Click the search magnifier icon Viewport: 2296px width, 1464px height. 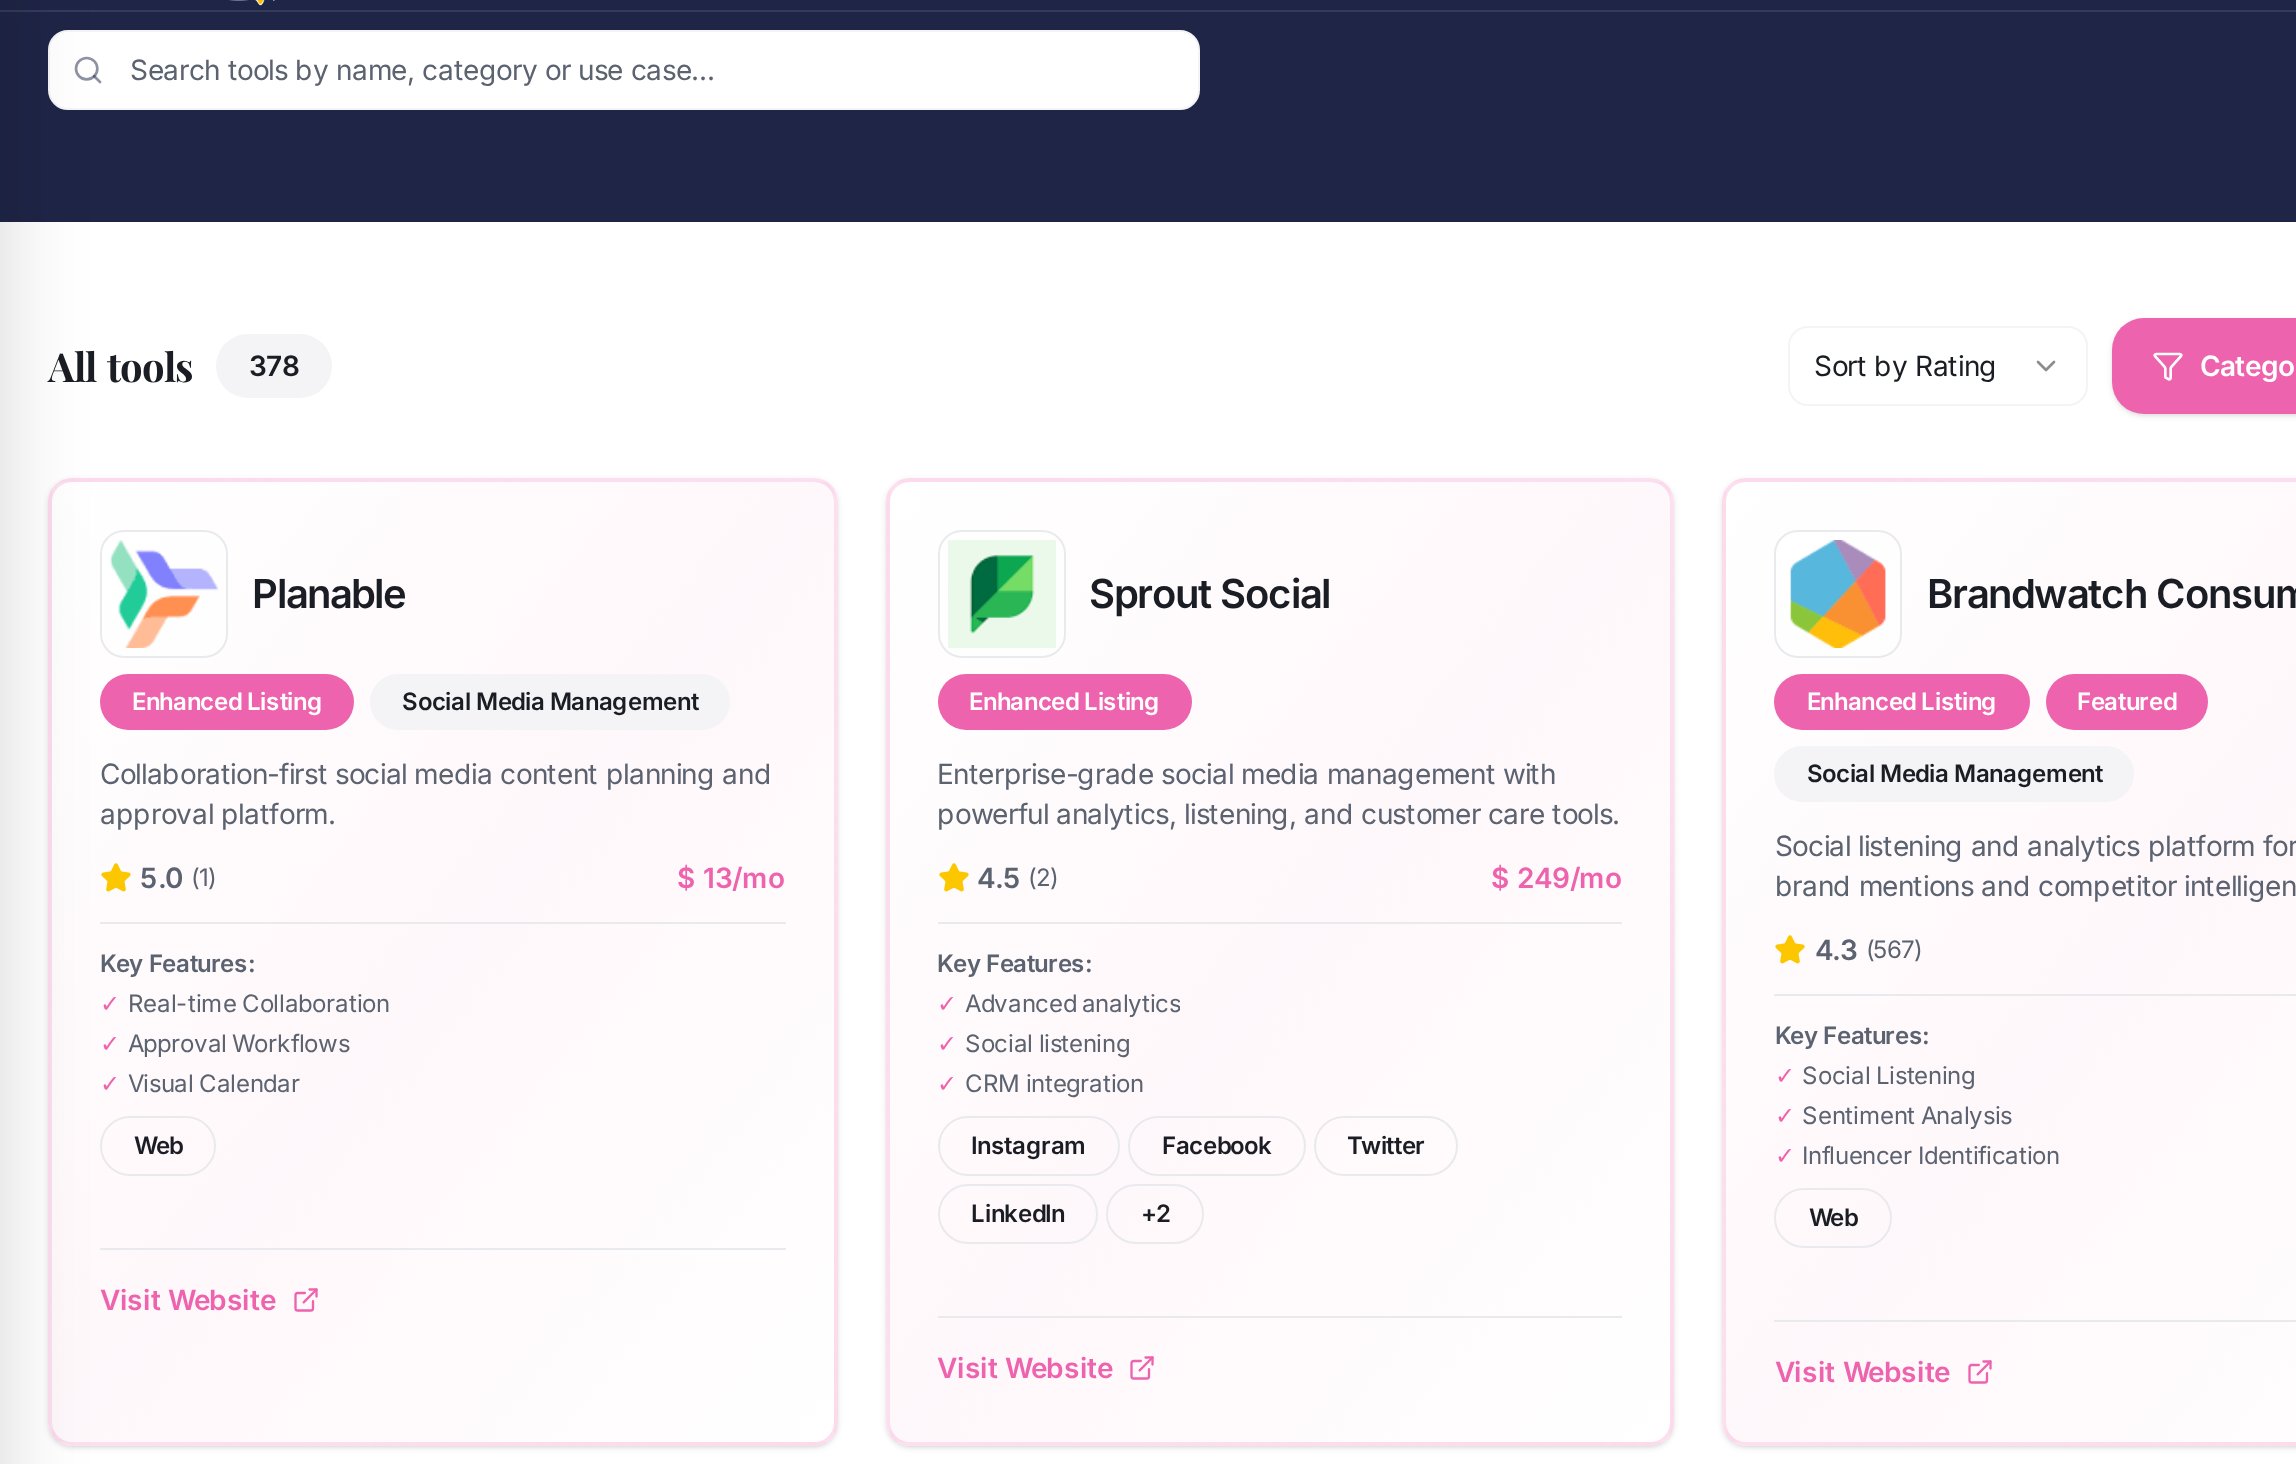tap(88, 70)
